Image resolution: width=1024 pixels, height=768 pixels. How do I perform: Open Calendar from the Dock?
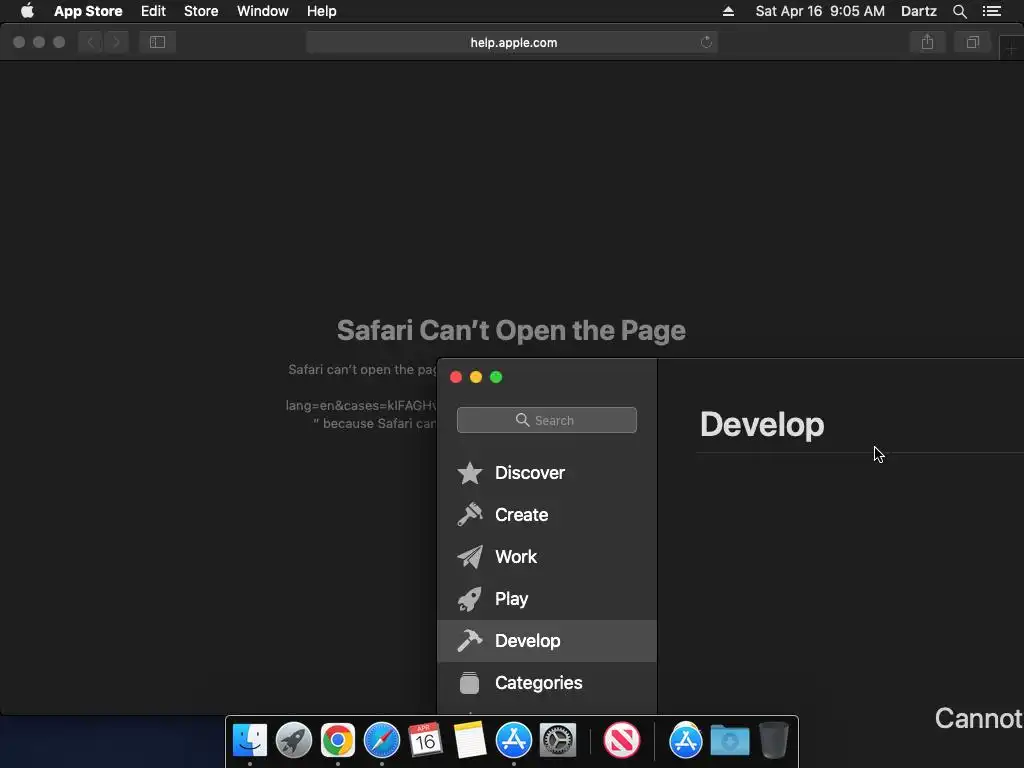point(425,740)
